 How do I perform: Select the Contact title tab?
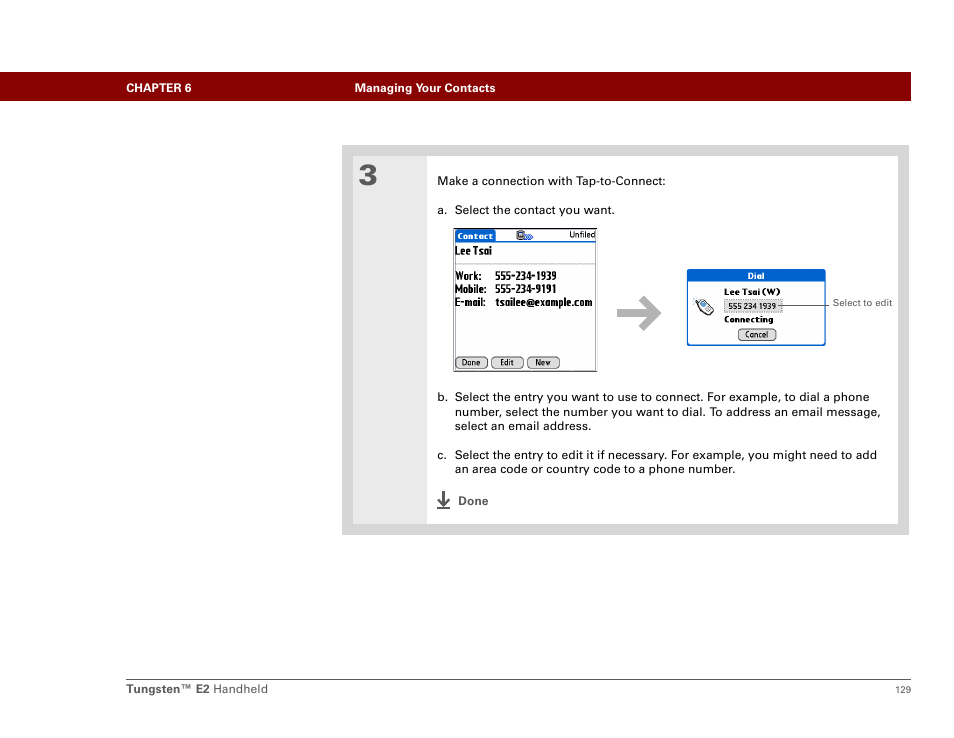click(475, 236)
